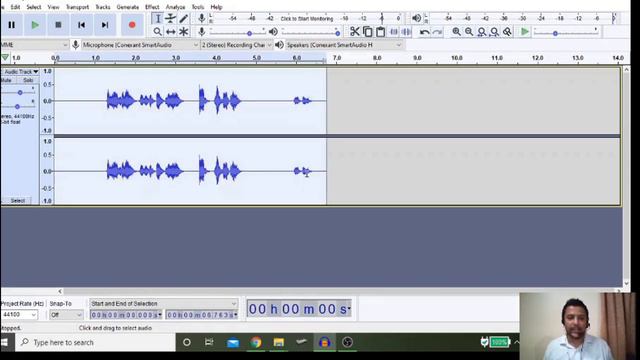Stop playback with the Stop button
The width and height of the screenshot is (640, 360).
point(58,25)
